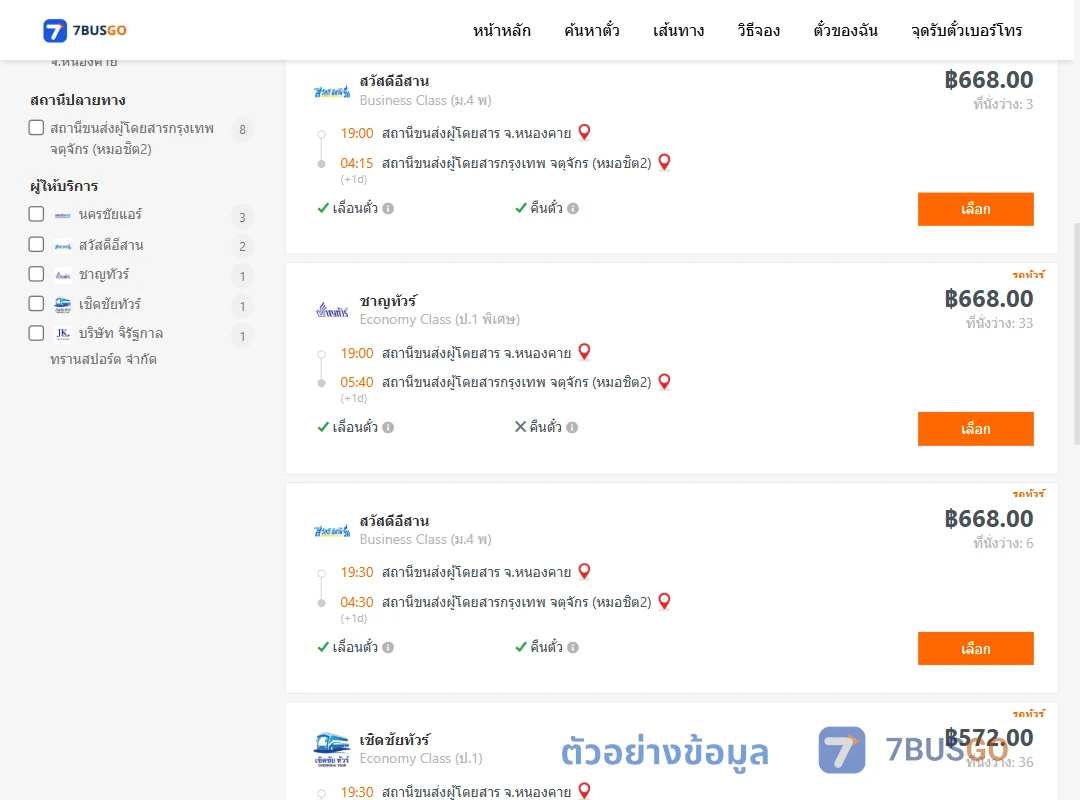
Task: Click the Economy Class (ป.1 พิเศษ) label
Action: tap(439, 319)
